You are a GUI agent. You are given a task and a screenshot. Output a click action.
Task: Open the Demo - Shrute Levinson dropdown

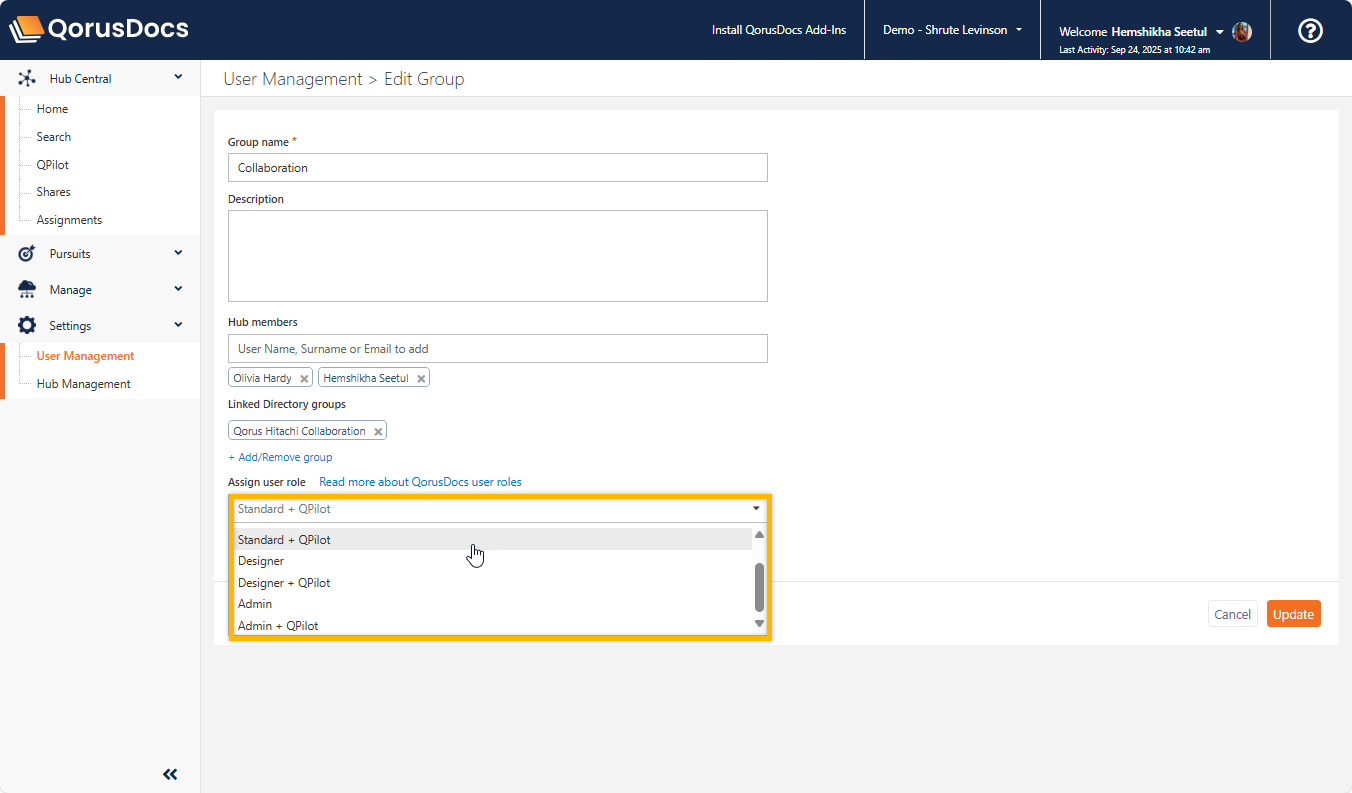(952, 30)
